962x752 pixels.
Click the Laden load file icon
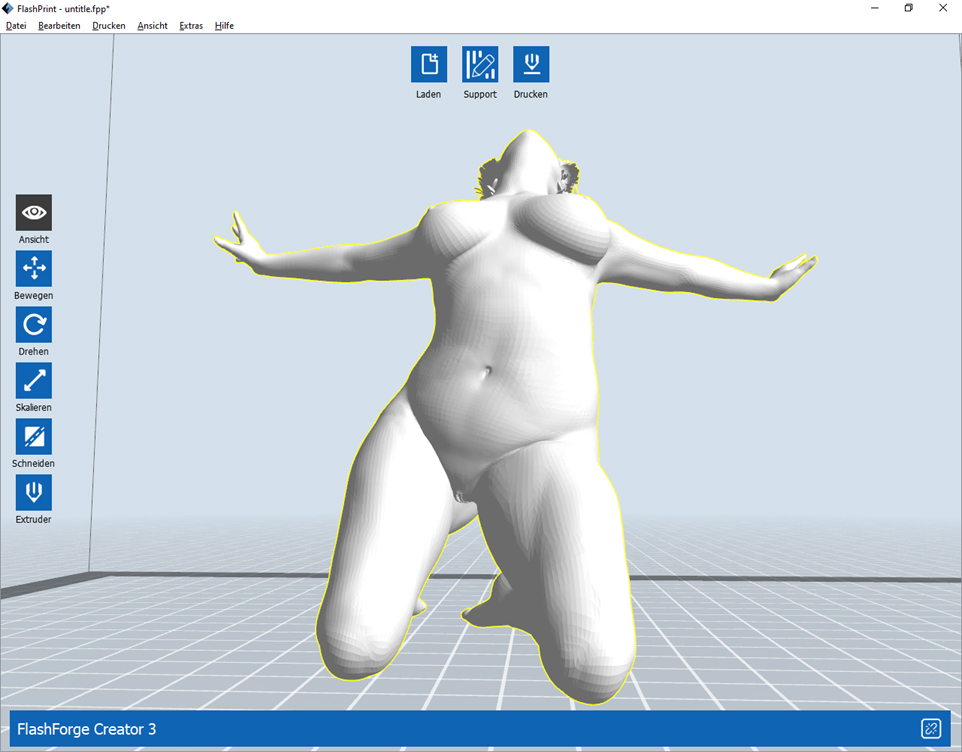pos(429,64)
